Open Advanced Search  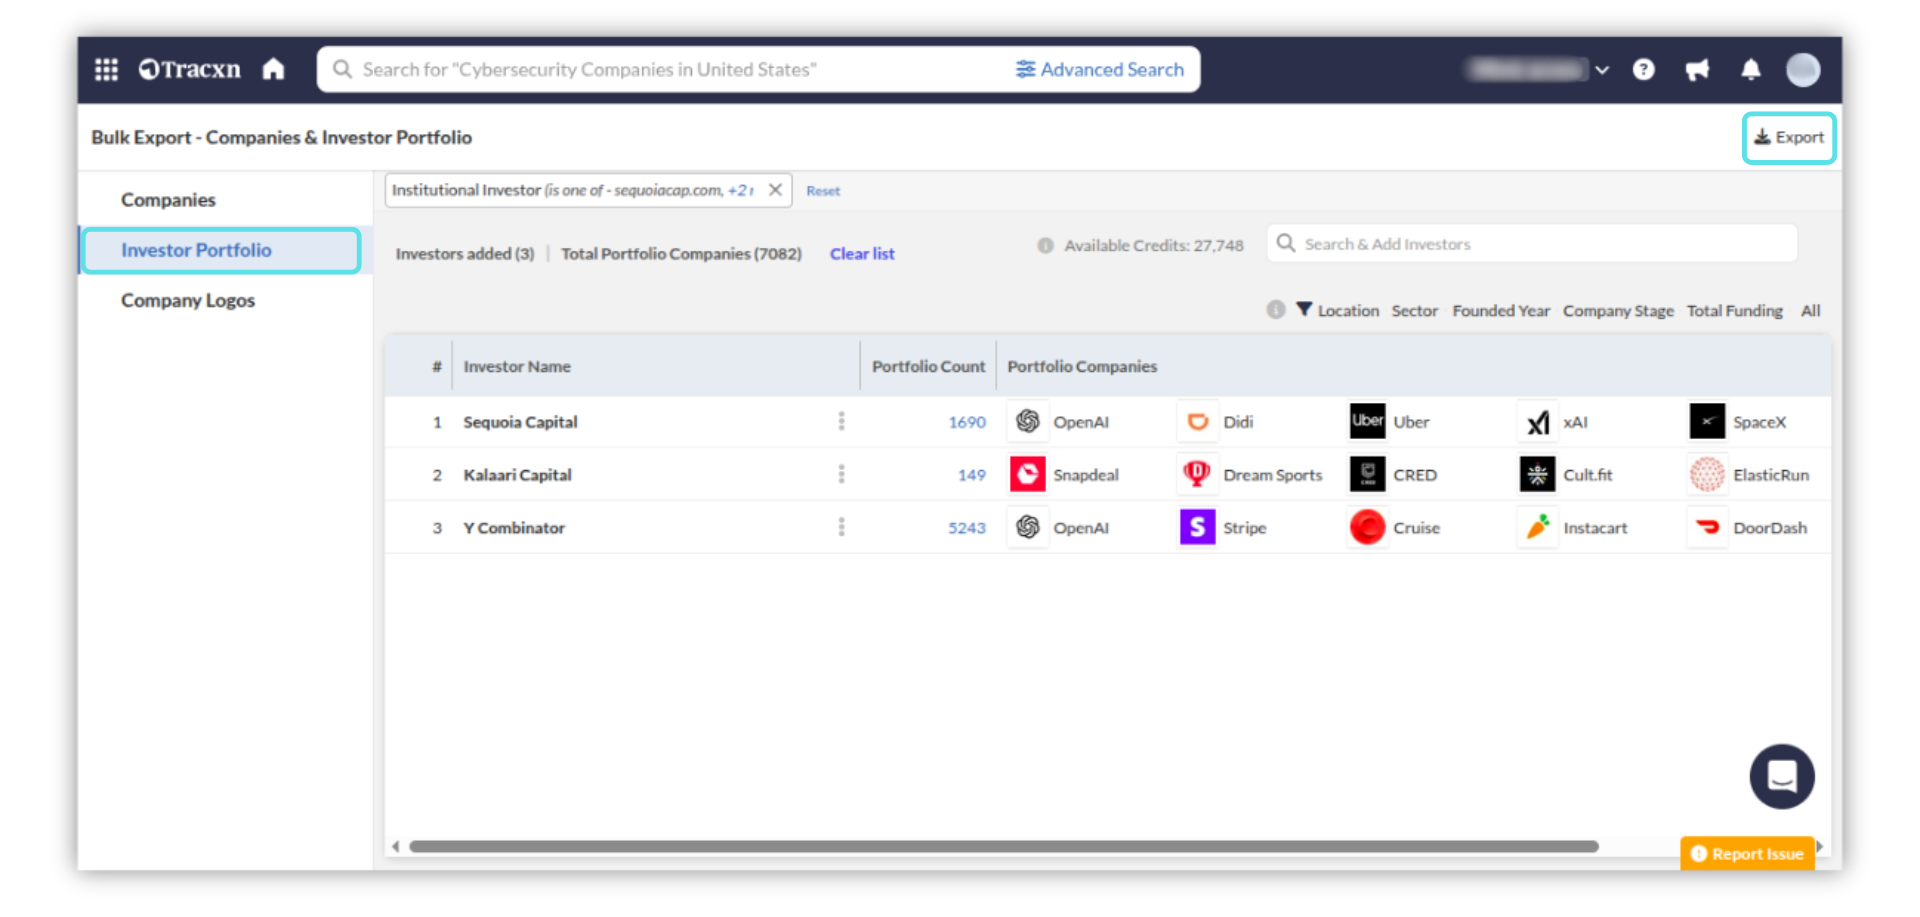(1100, 69)
